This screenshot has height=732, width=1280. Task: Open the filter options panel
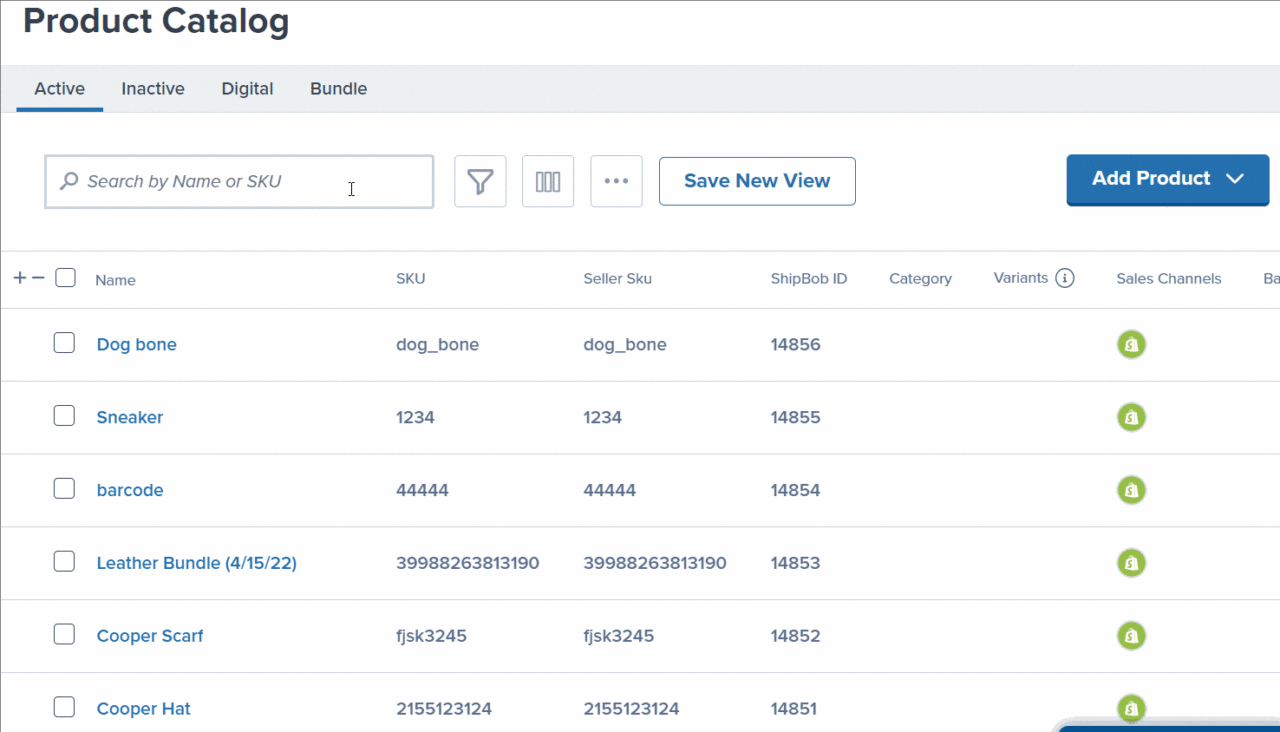[480, 181]
